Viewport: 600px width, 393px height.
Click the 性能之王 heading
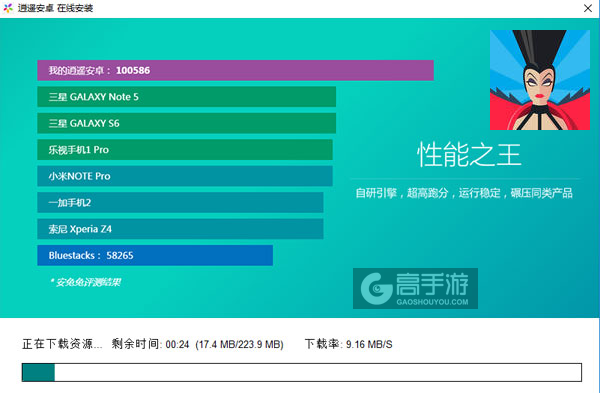469,155
